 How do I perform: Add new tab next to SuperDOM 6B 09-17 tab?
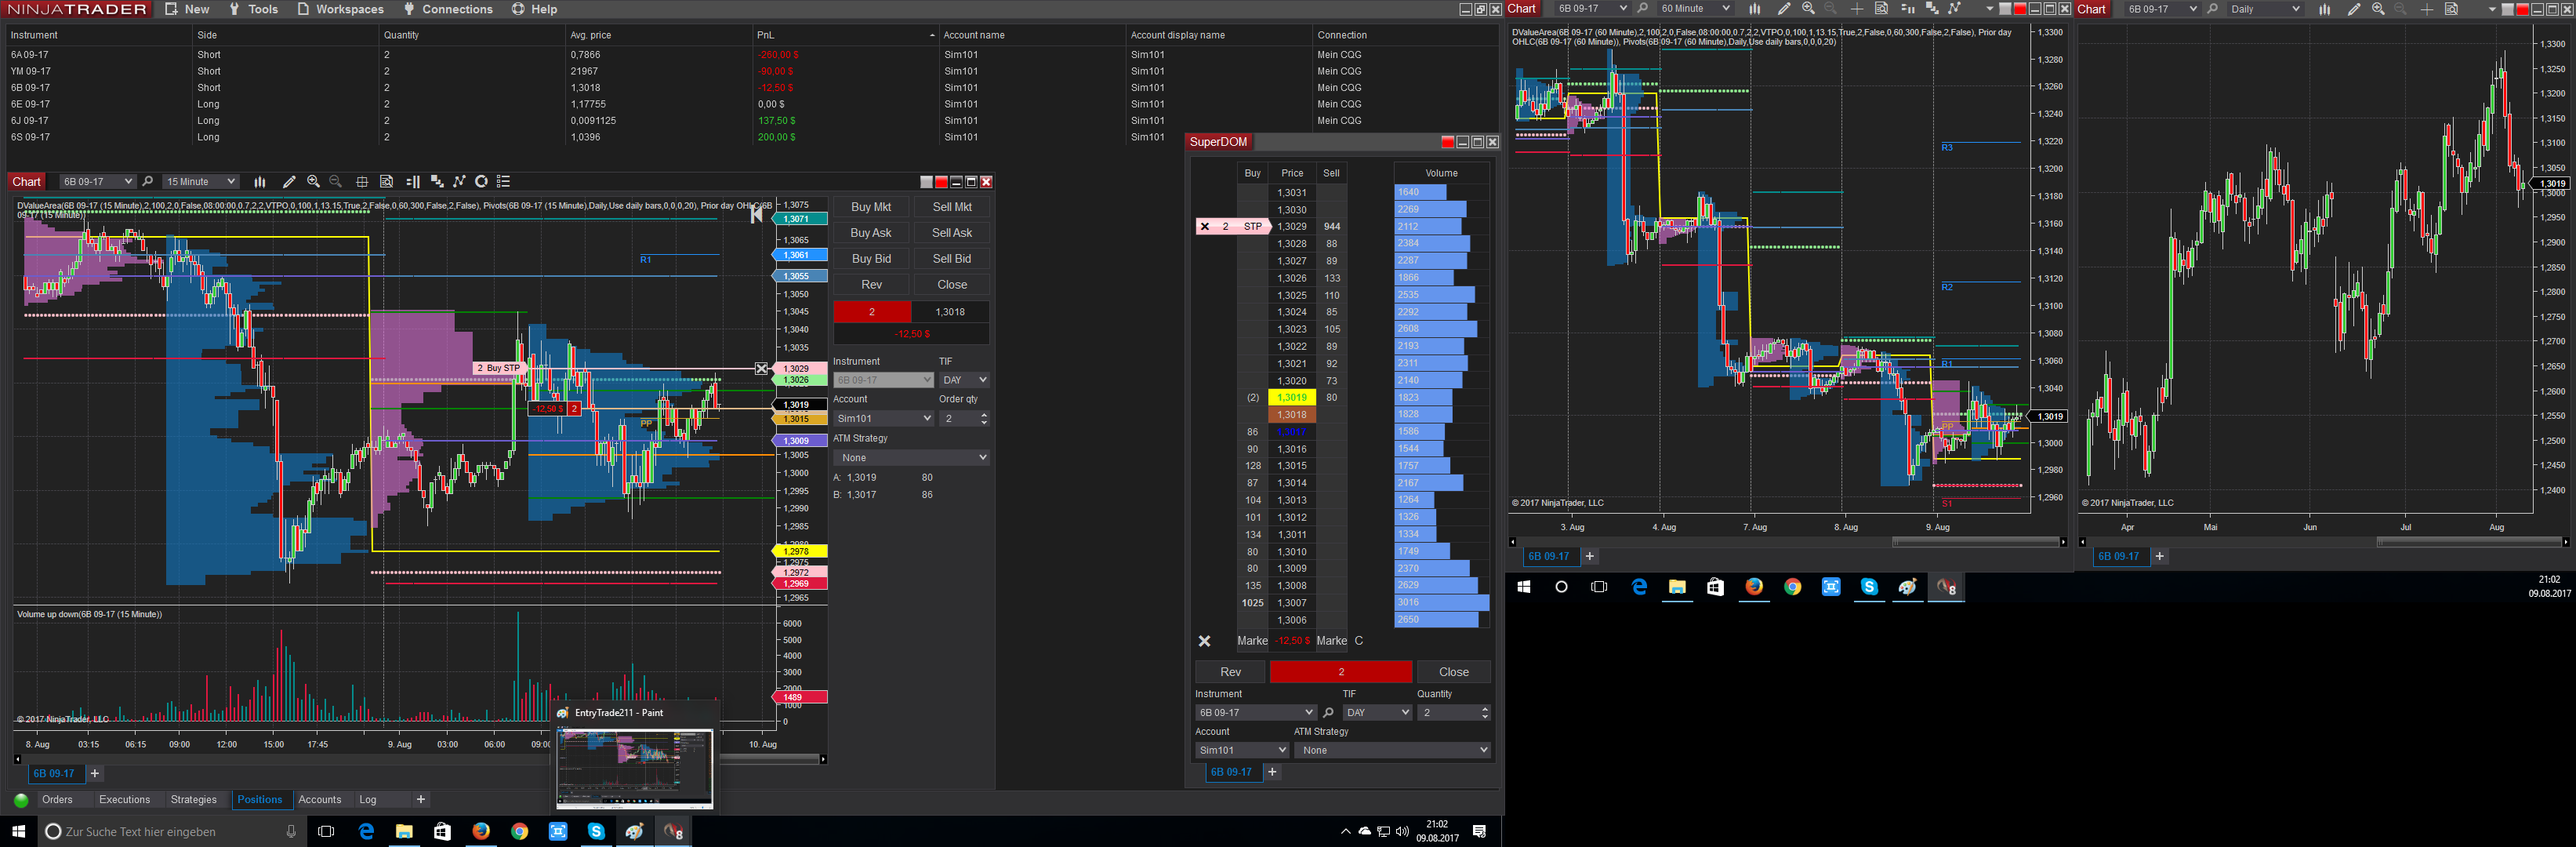1272,772
